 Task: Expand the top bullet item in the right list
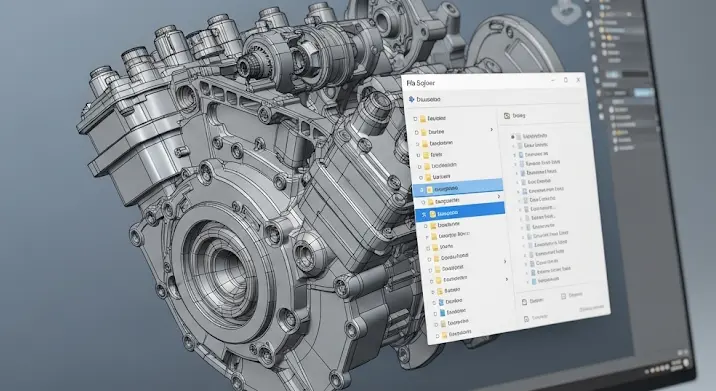tap(513, 136)
